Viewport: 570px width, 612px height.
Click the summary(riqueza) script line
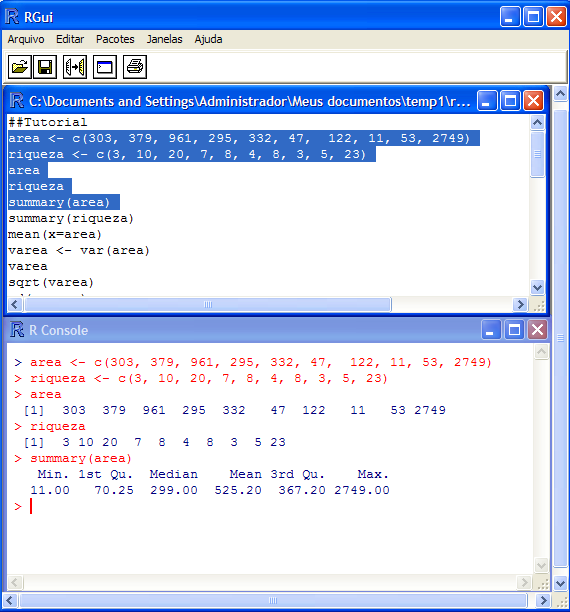coord(71,218)
